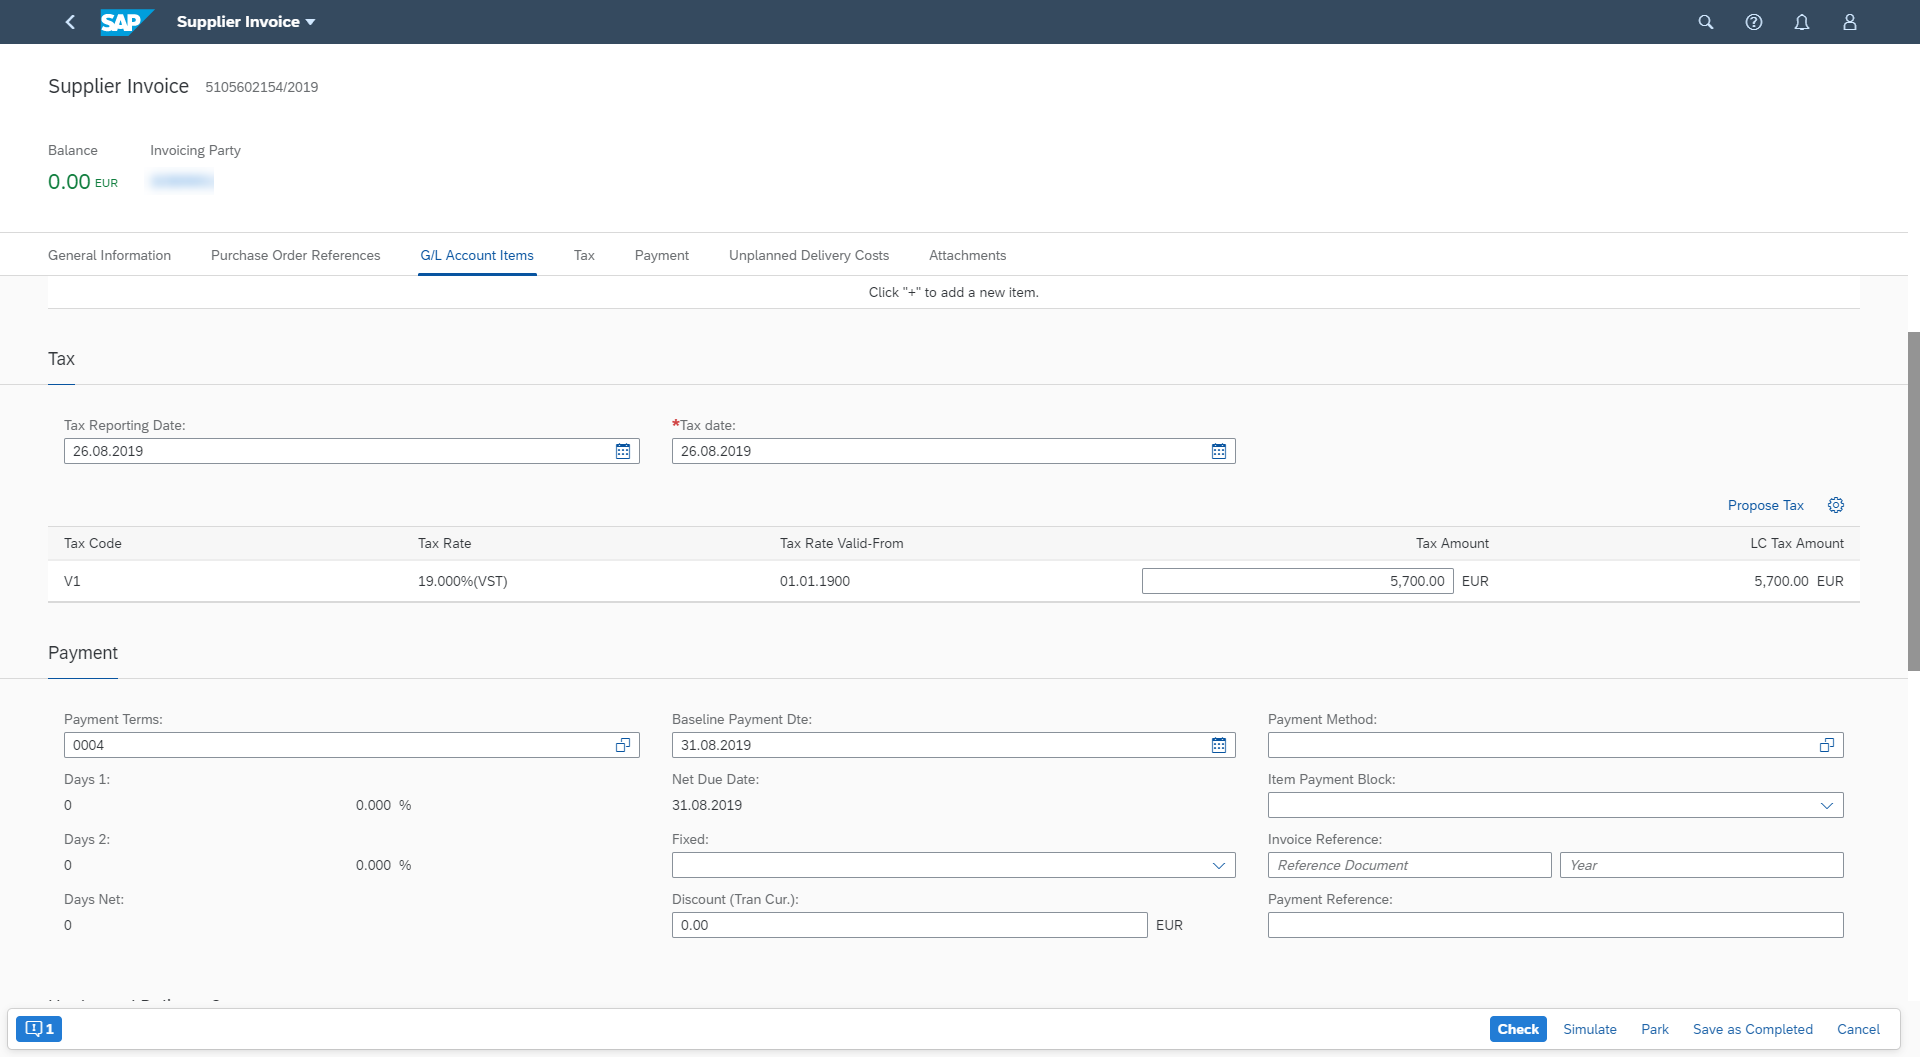
Task: Click the 01.01.1900 valid-from date
Action: tap(815, 581)
